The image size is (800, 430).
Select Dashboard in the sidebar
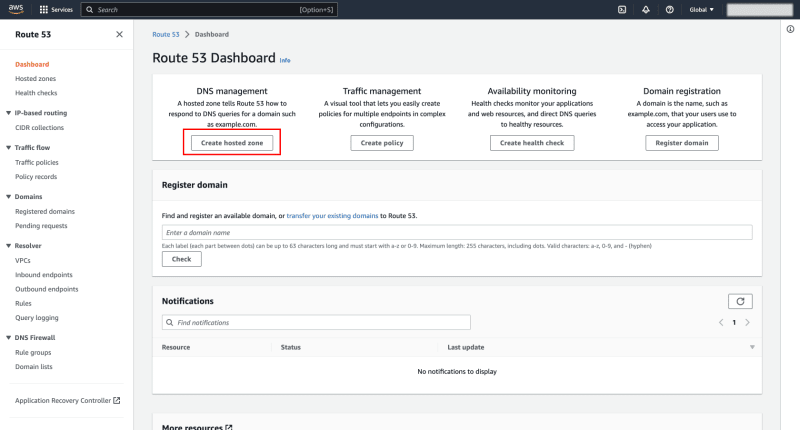32,64
